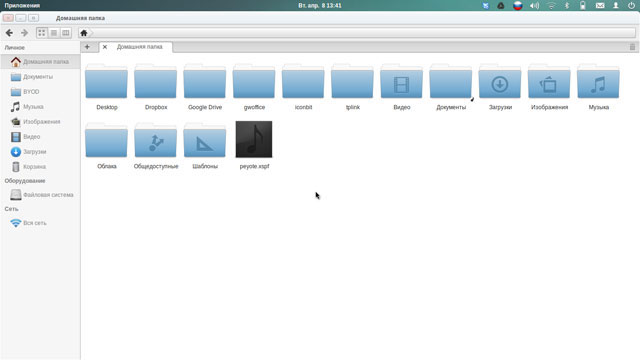
Task: Select the Видео folder icon in the main pane
Action: click(x=402, y=82)
